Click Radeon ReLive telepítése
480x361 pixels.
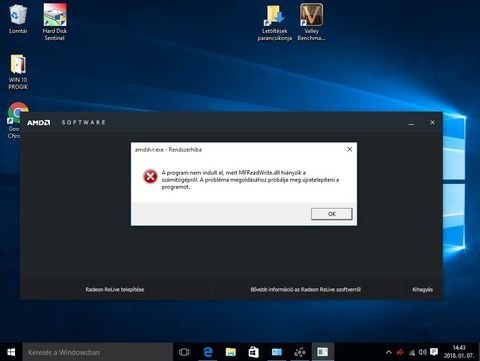(115, 289)
